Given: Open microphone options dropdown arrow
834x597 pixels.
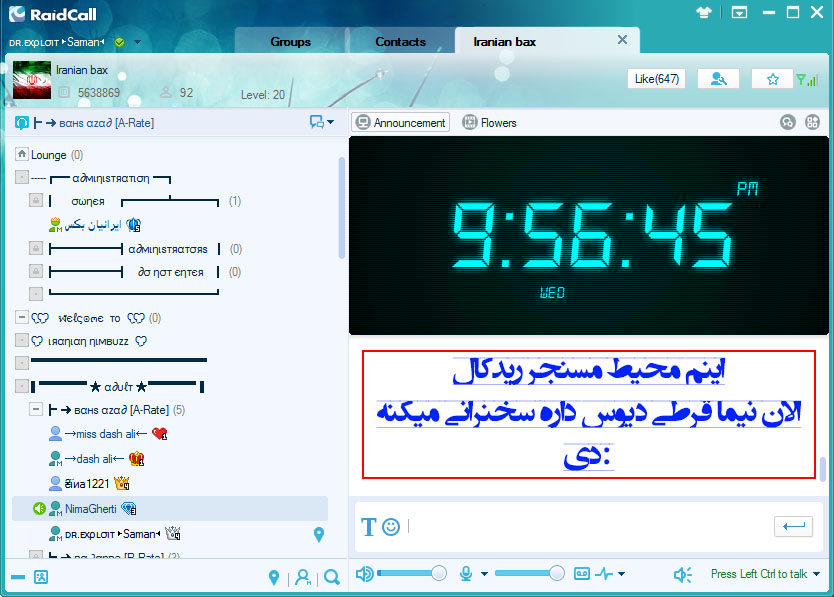Looking at the screenshot, I should click(x=484, y=574).
